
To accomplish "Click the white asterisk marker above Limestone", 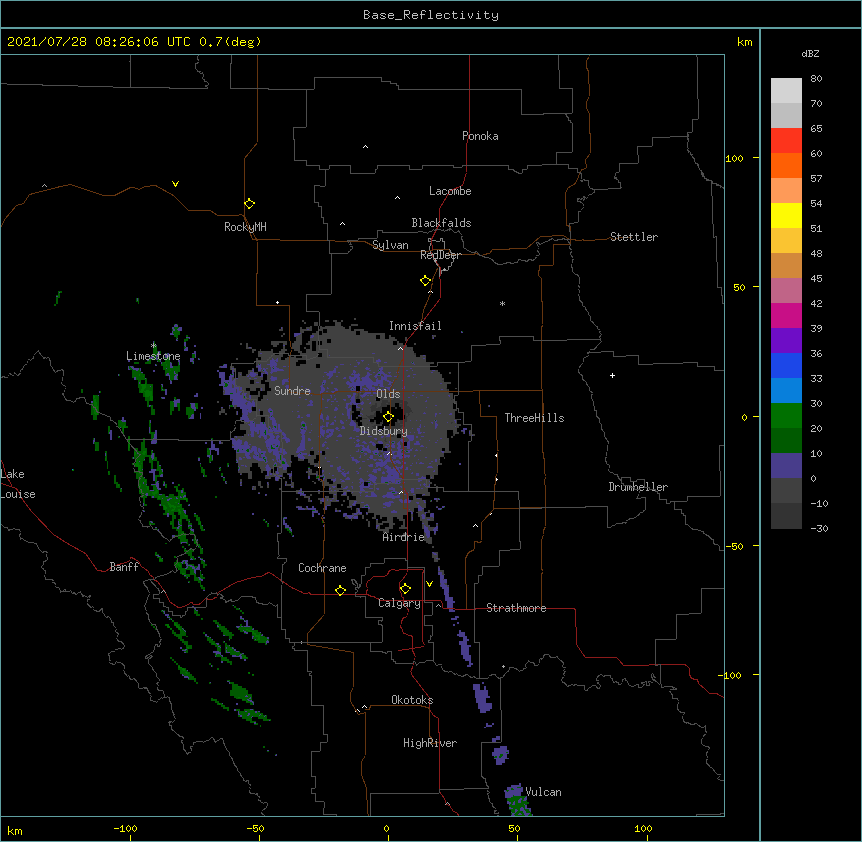I will click(154, 345).
